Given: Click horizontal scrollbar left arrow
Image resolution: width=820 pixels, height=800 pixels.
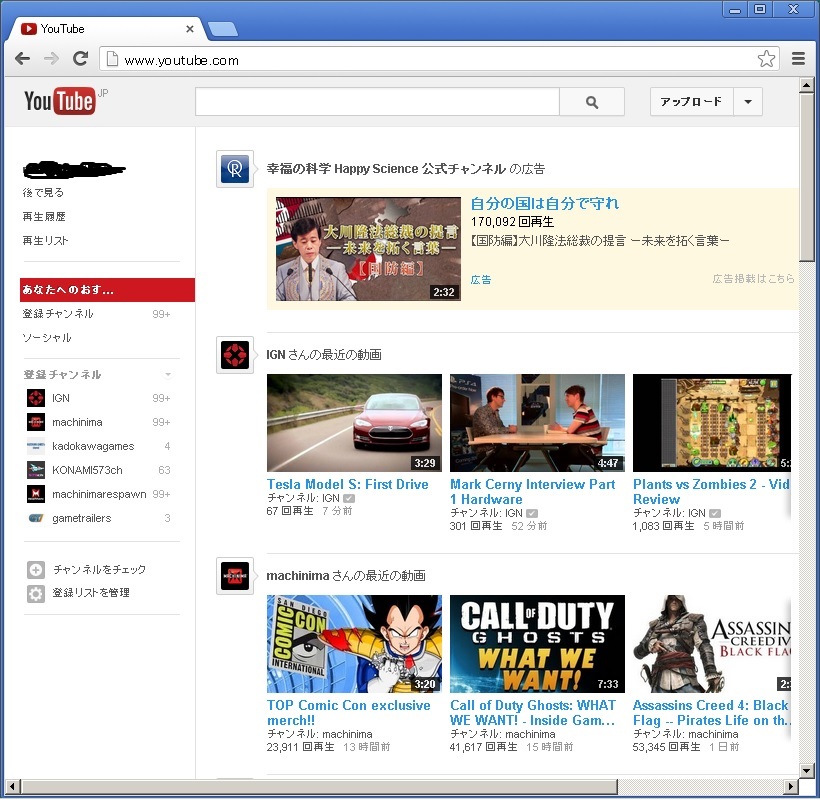Looking at the screenshot, I should click(x=13, y=786).
